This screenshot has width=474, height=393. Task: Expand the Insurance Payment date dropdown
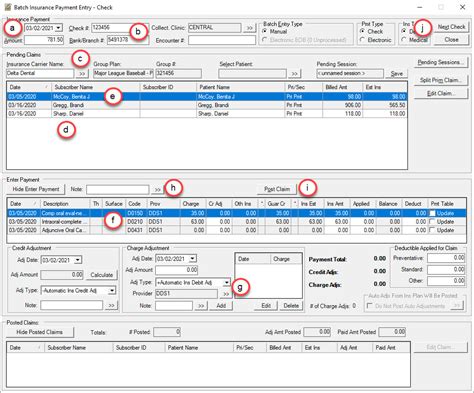(59, 28)
